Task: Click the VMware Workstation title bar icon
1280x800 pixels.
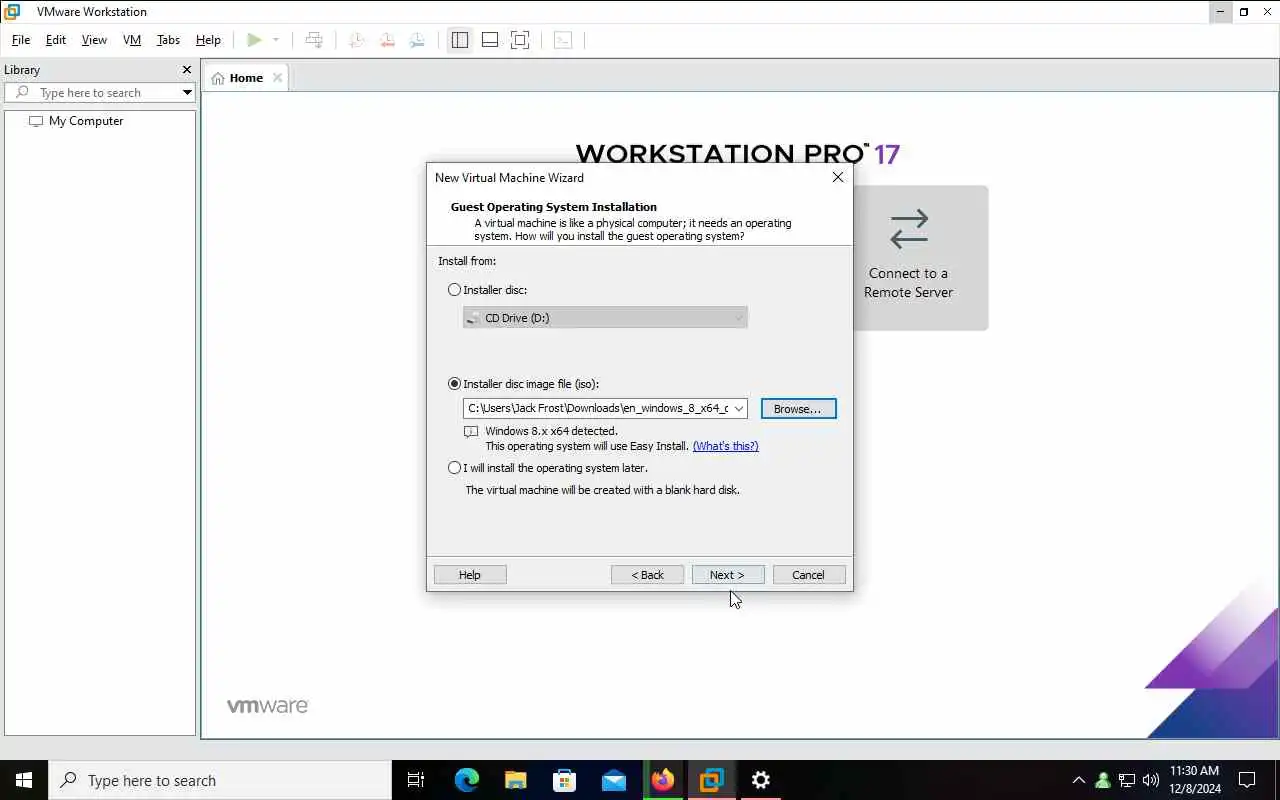Action: click(x=12, y=12)
